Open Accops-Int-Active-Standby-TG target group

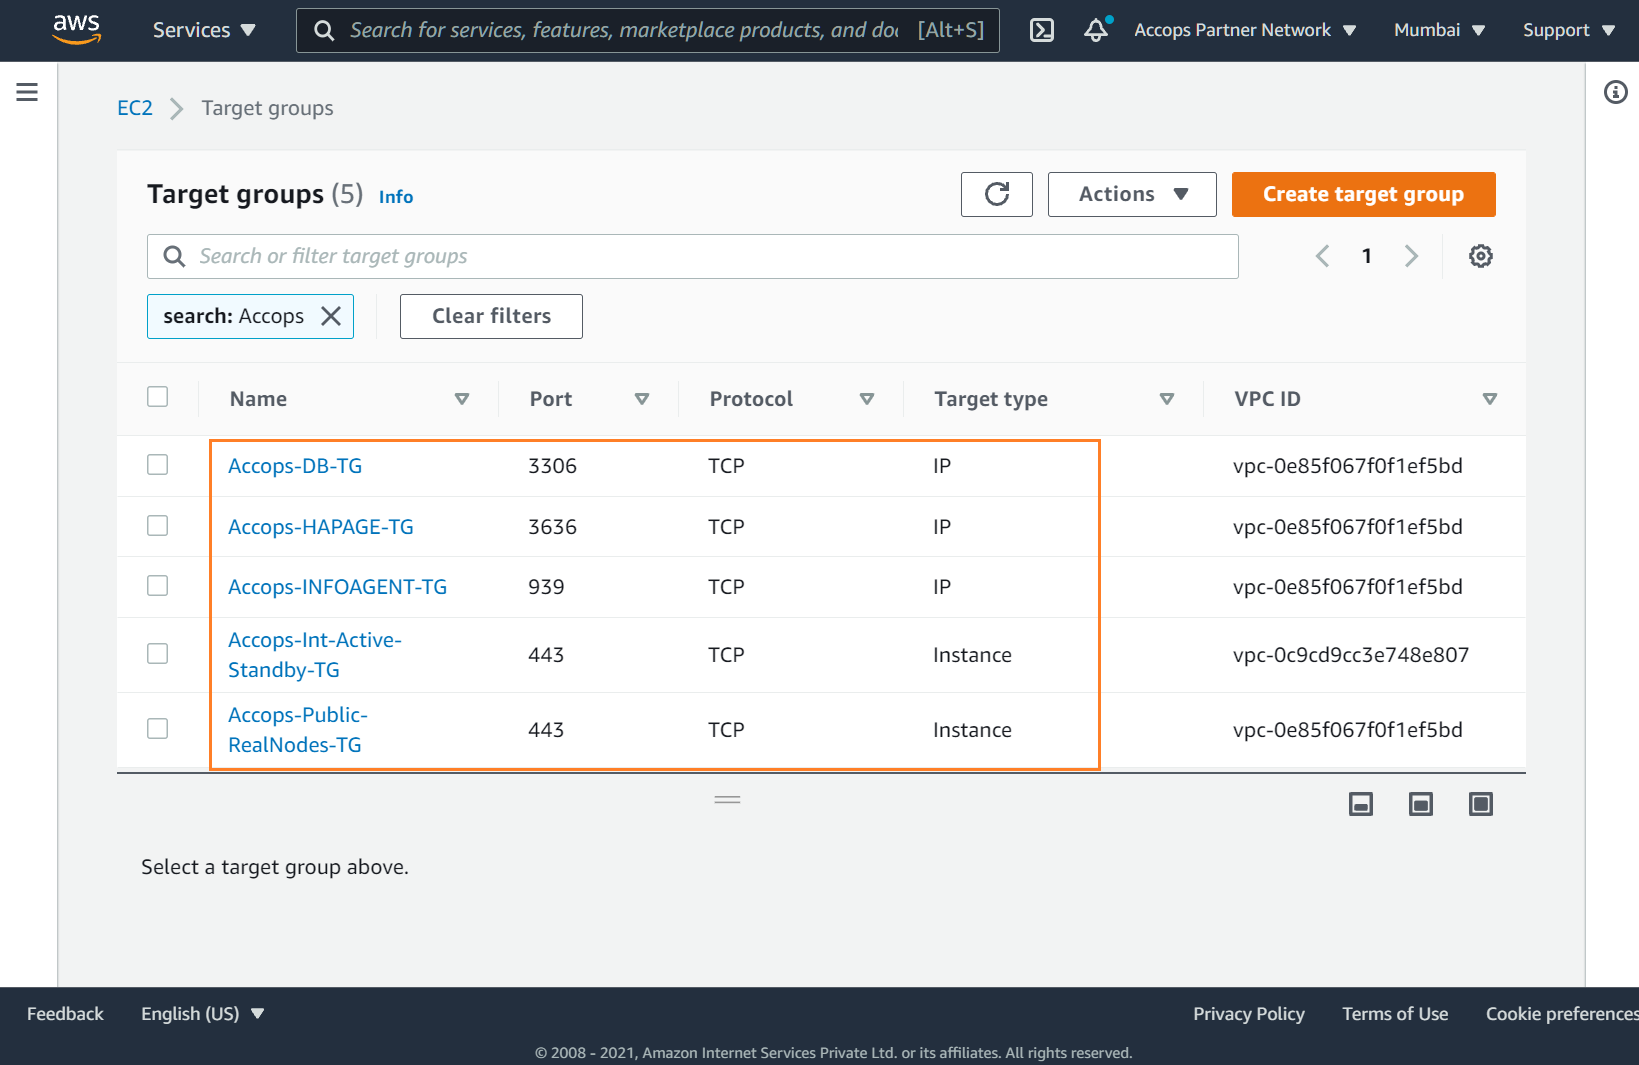pyautogui.click(x=315, y=655)
